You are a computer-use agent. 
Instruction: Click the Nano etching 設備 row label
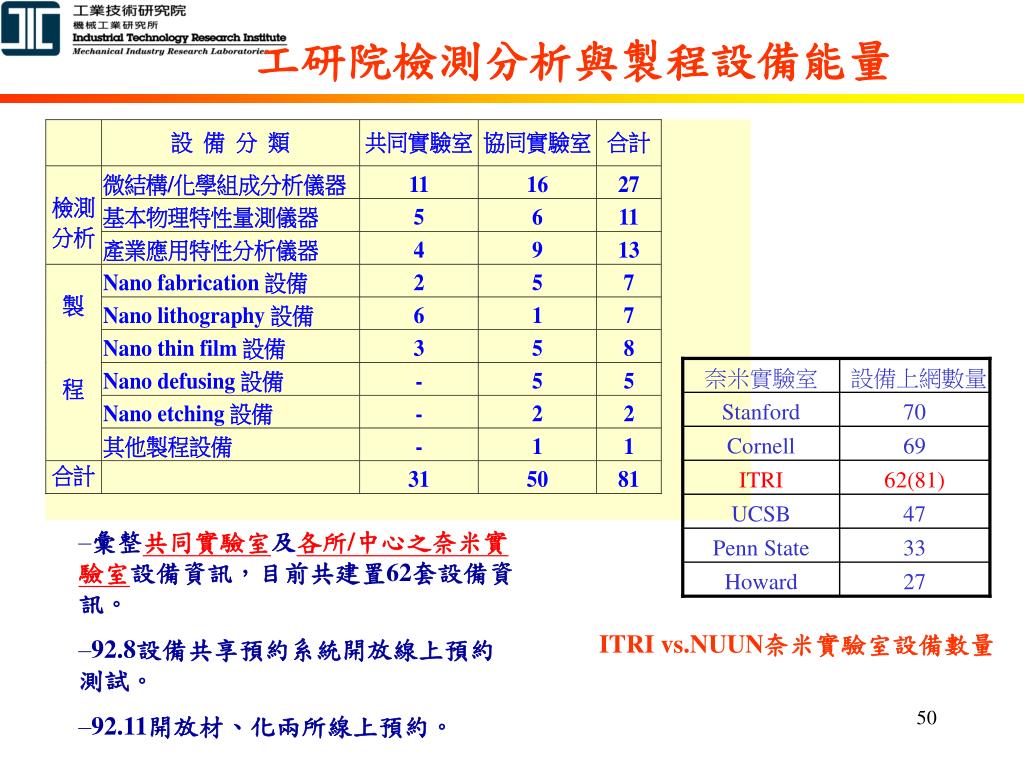(x=187, y=413)
